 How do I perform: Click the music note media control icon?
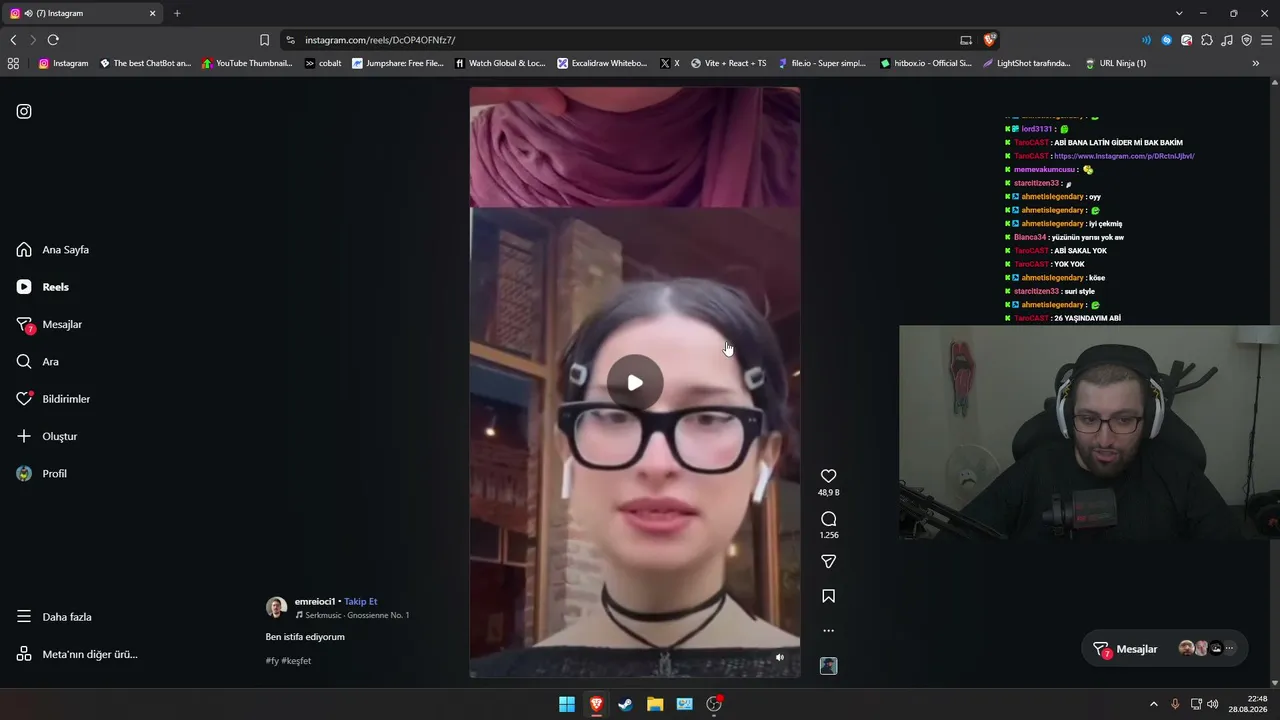pyautogui.click(x=1226, y=40)
